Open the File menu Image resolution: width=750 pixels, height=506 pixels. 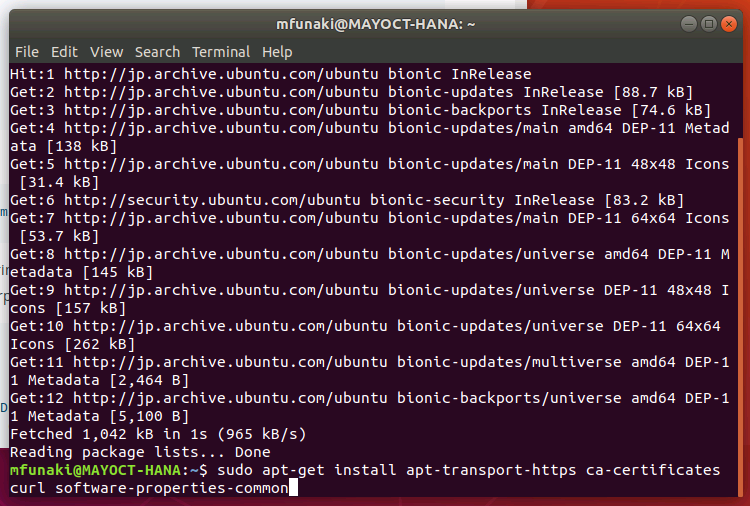(x=27, y=52)
